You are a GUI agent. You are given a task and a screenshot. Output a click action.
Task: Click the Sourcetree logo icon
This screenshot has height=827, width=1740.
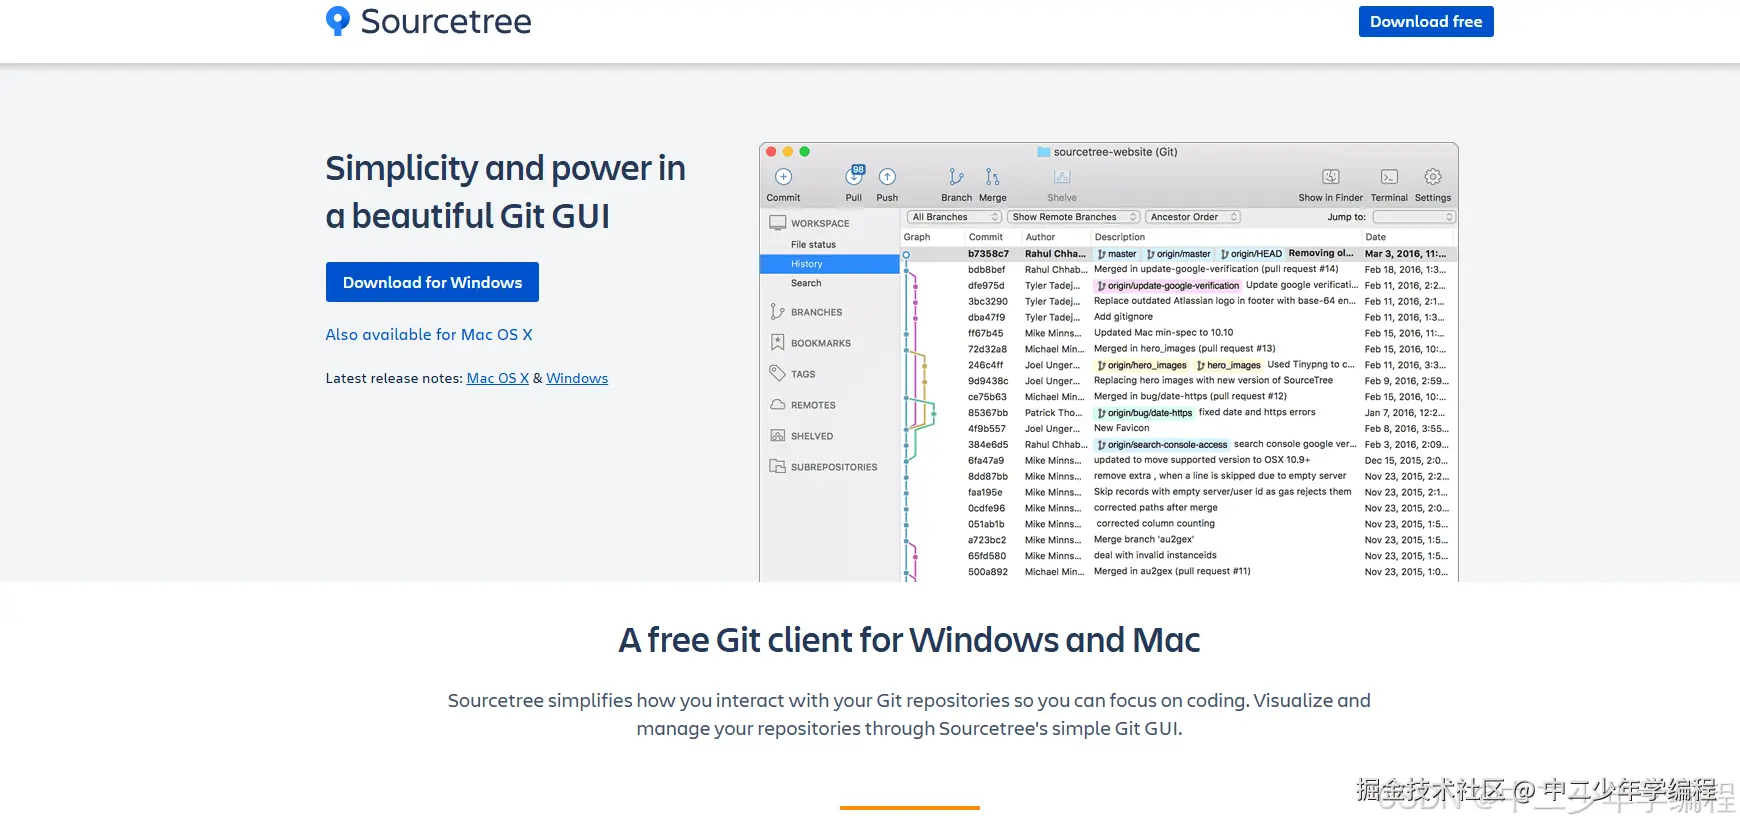click(338, 21)
